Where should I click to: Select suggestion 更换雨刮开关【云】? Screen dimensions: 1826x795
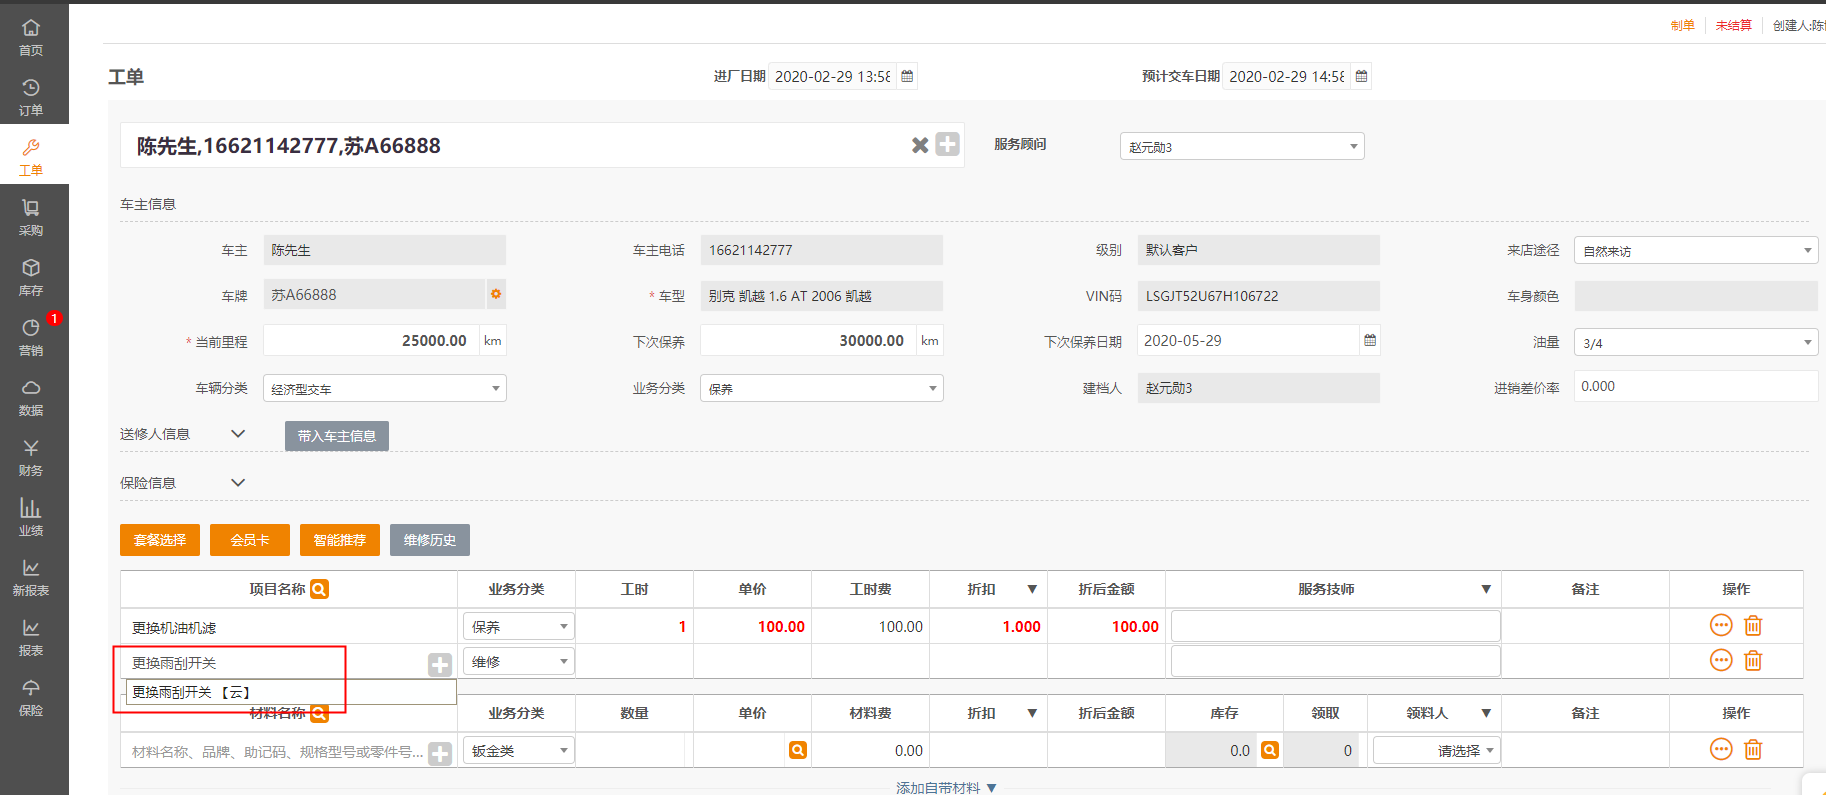click(291, 692)
